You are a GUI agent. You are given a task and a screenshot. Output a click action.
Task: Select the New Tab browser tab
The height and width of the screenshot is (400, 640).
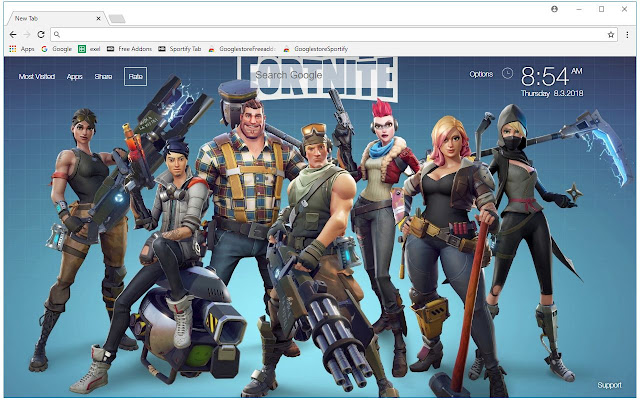click(x=55, y=18)
